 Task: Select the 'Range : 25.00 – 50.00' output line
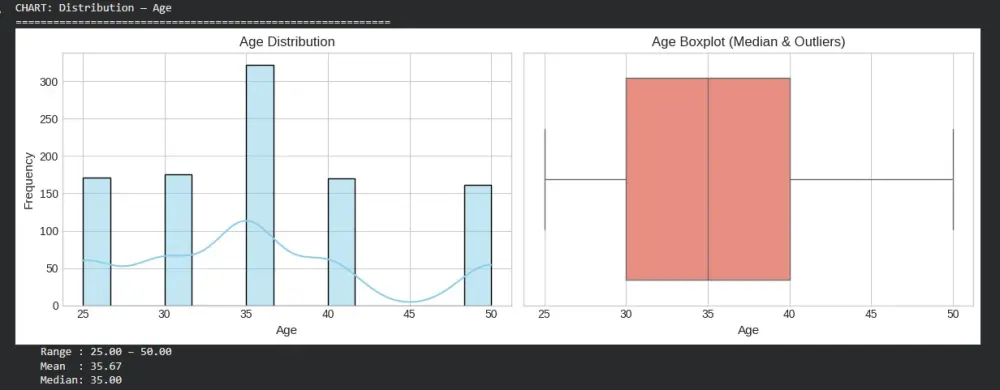tap(106, 352)
